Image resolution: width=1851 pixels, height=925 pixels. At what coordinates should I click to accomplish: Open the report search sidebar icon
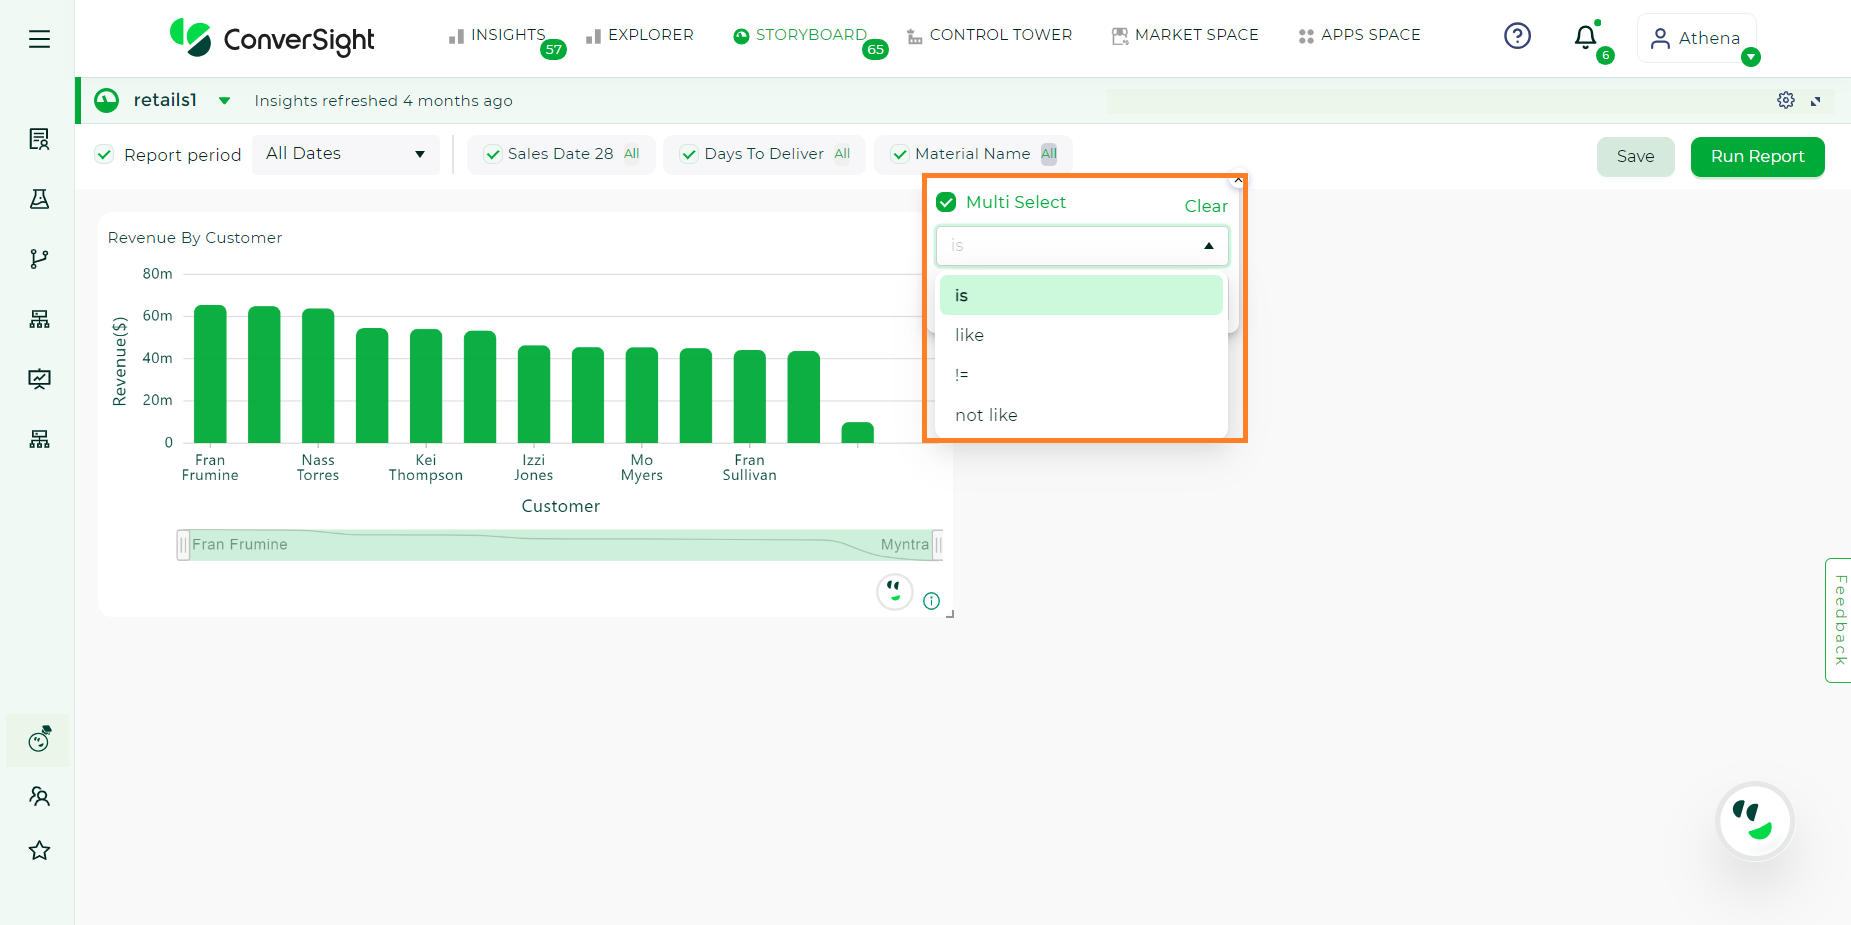pyautogui.click(x=39, y=139)
